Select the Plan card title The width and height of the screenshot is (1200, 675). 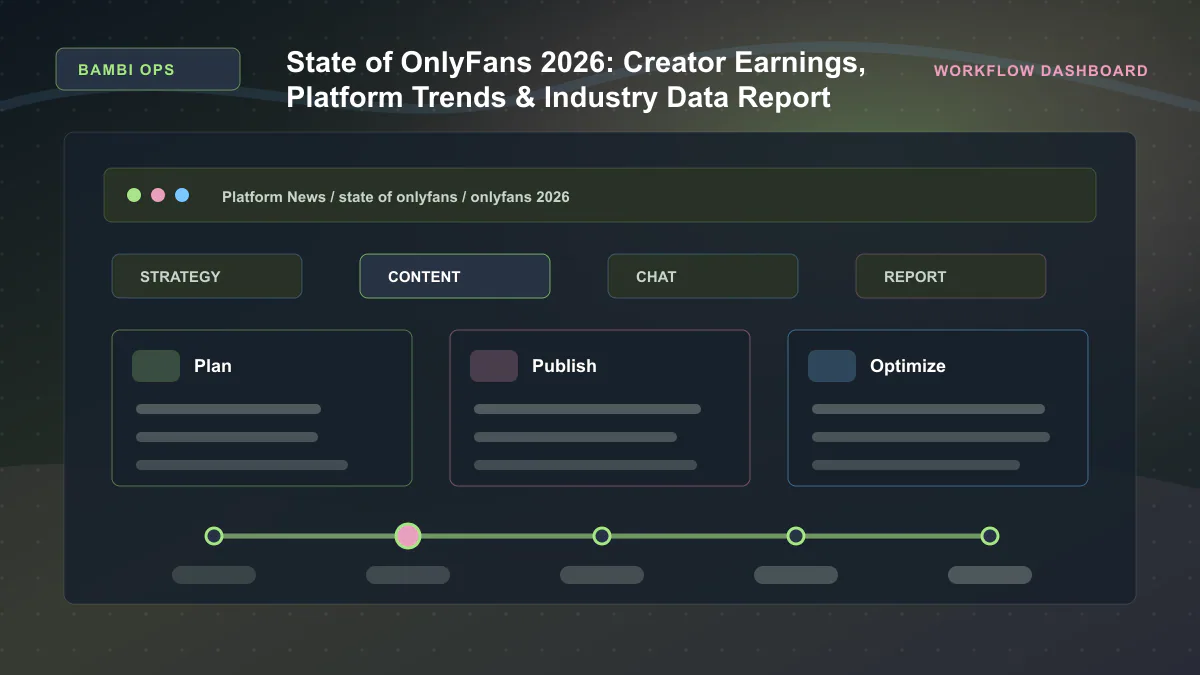tap(213, 366)
